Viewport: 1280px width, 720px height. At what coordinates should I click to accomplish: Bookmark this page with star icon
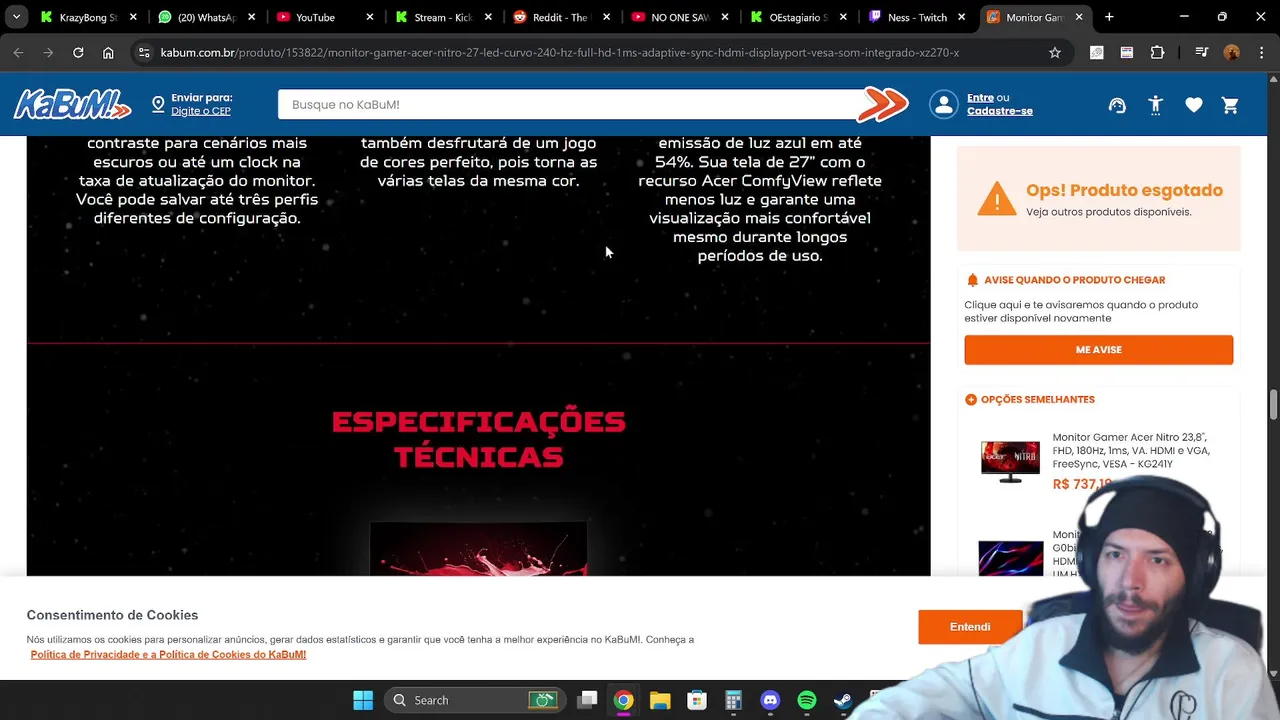(1055, 52)
